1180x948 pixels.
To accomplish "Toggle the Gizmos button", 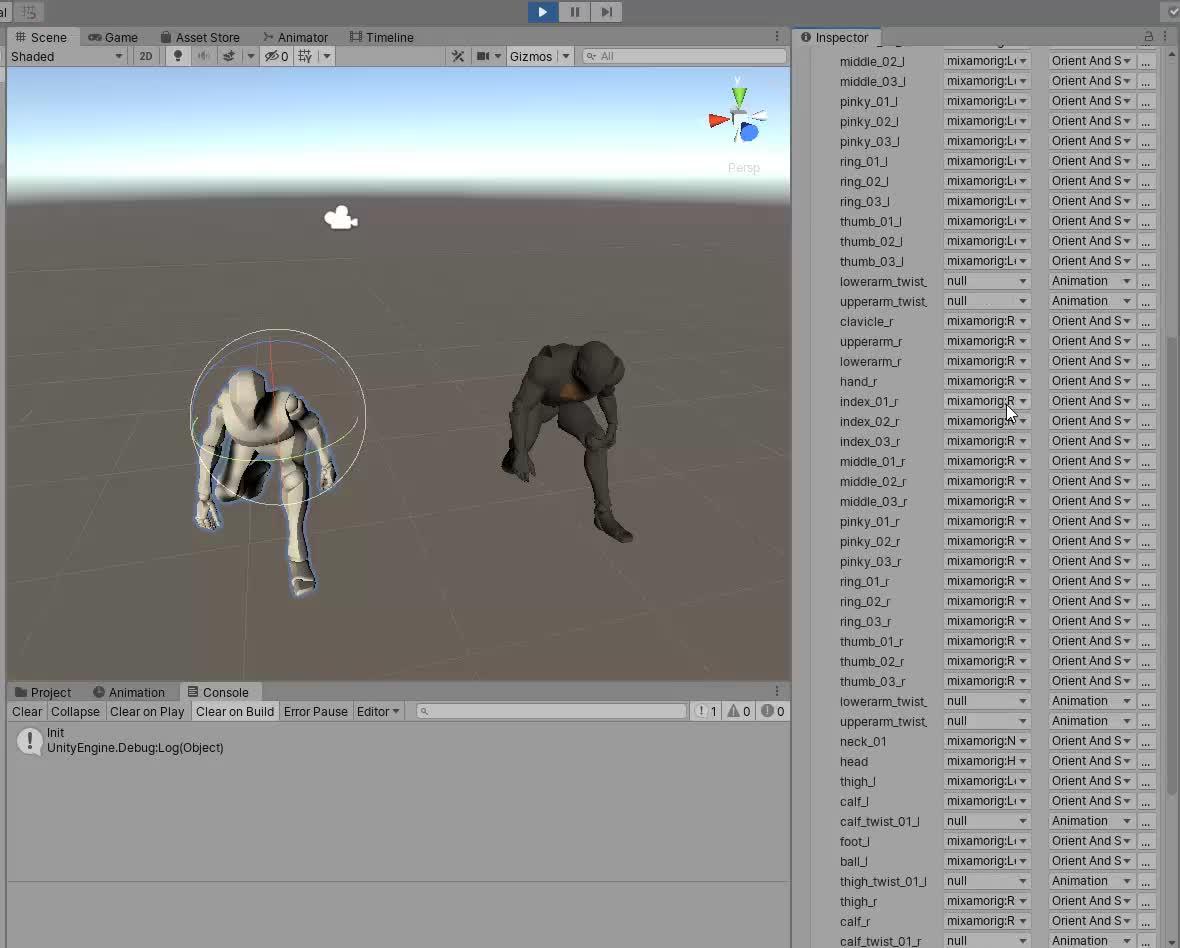I will pyautogui.click(x=531, y=56).
